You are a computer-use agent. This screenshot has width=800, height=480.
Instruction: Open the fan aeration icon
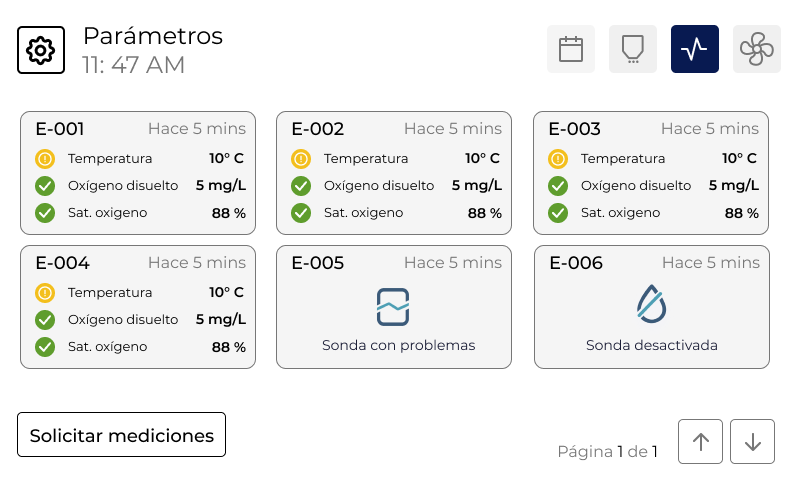[757, 49]
